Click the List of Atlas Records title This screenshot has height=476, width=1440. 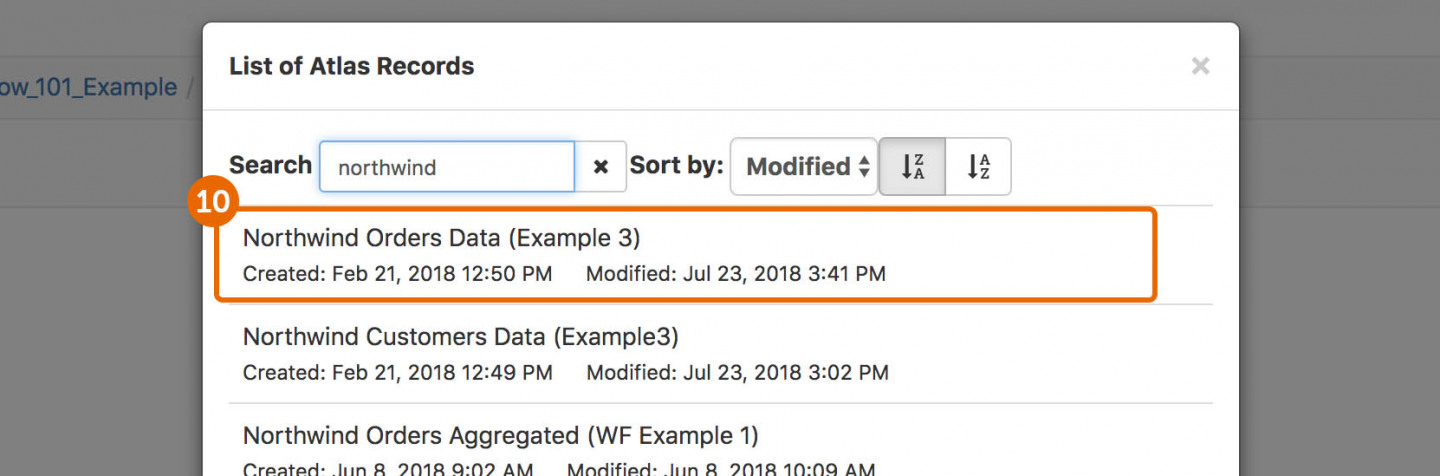pyautogui.click(x=352, y=66)
